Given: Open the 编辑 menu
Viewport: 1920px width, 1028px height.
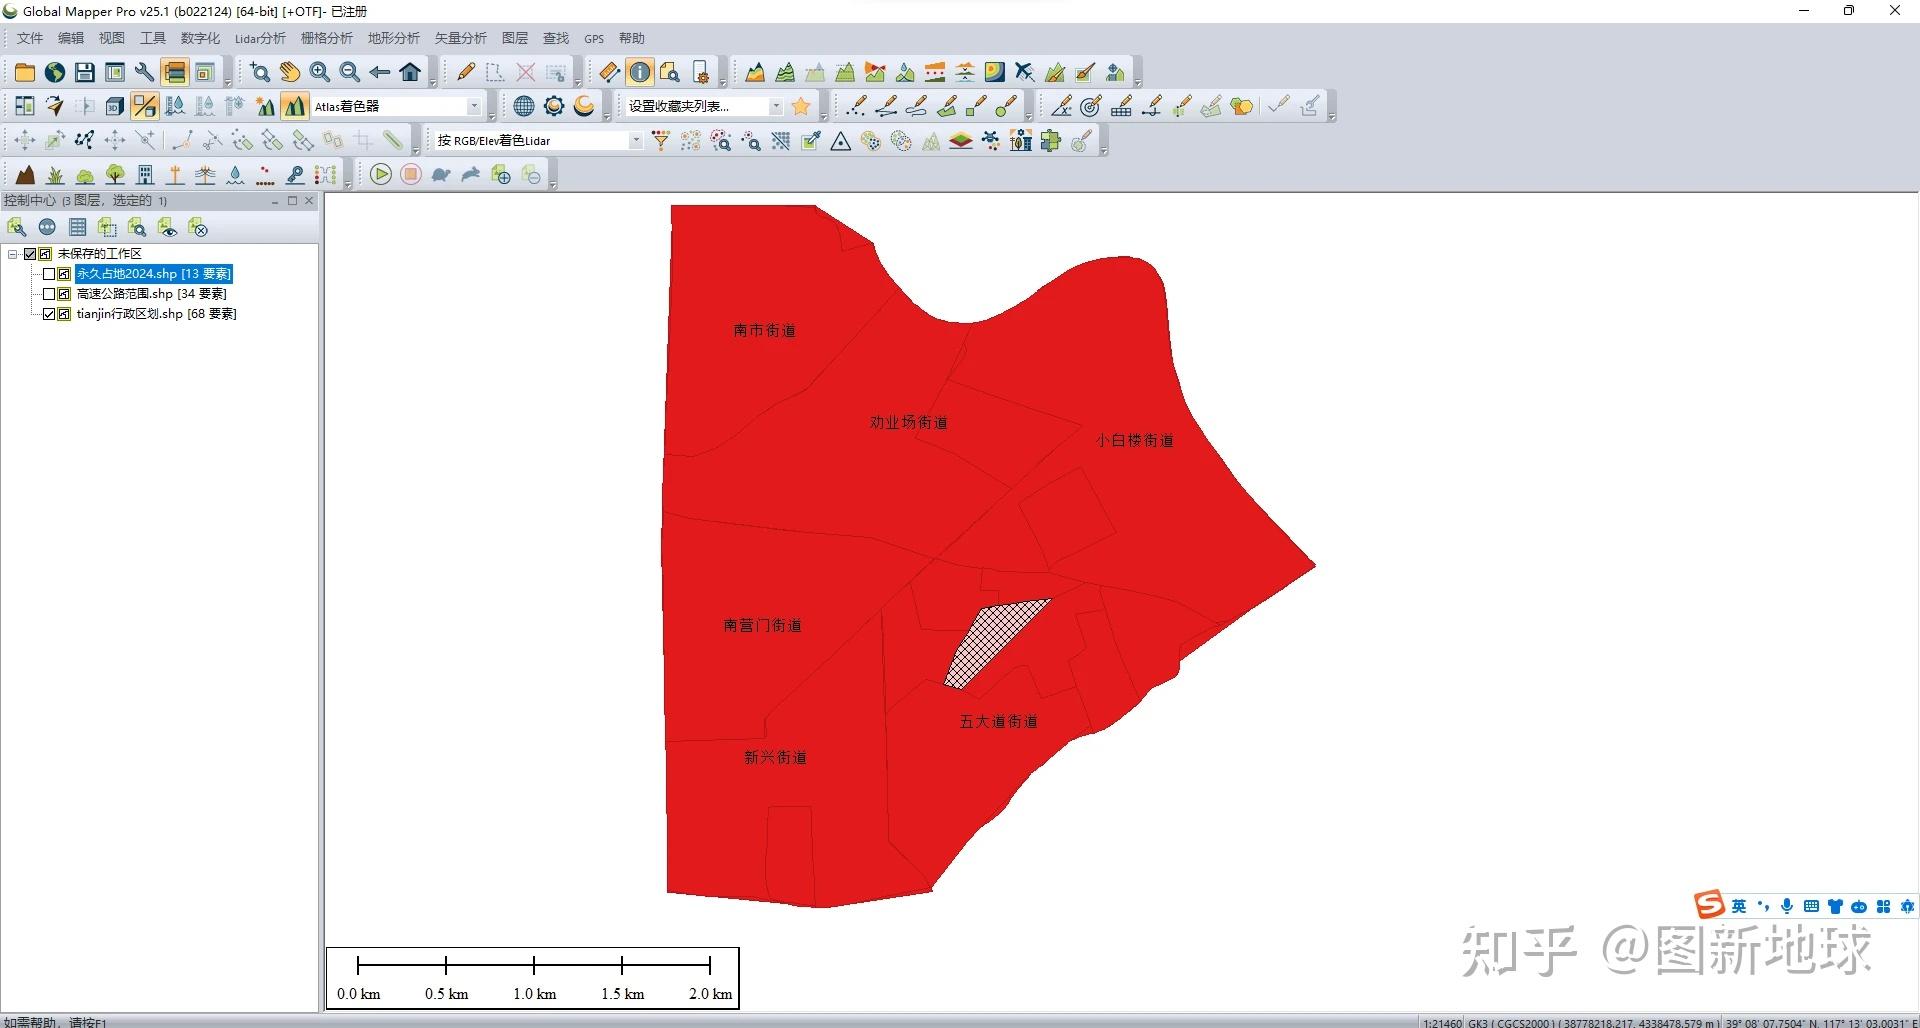Looking at the screenshot, I should pyautogui.click(x=71, y=38).
